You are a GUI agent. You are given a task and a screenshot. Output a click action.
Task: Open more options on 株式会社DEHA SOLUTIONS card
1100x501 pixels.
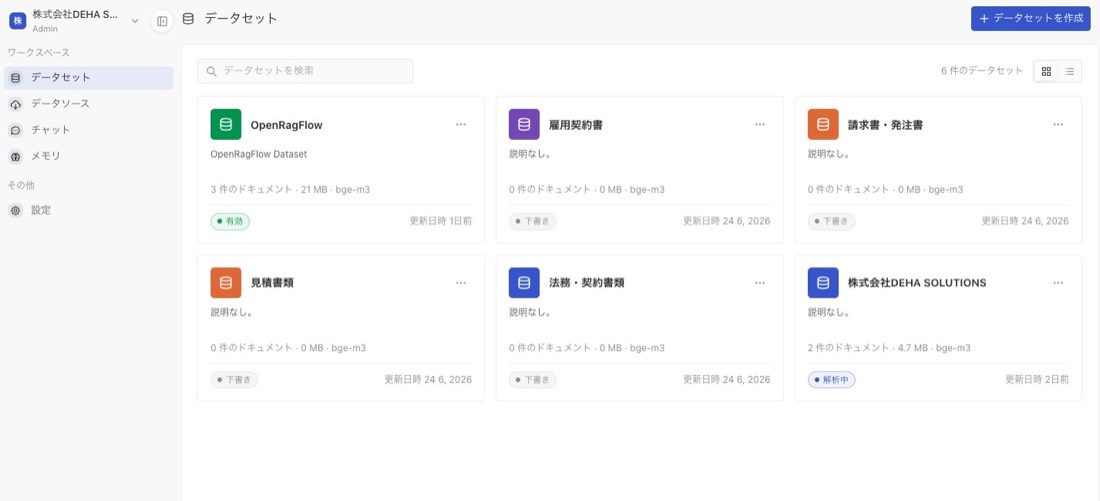point(1058,283)
